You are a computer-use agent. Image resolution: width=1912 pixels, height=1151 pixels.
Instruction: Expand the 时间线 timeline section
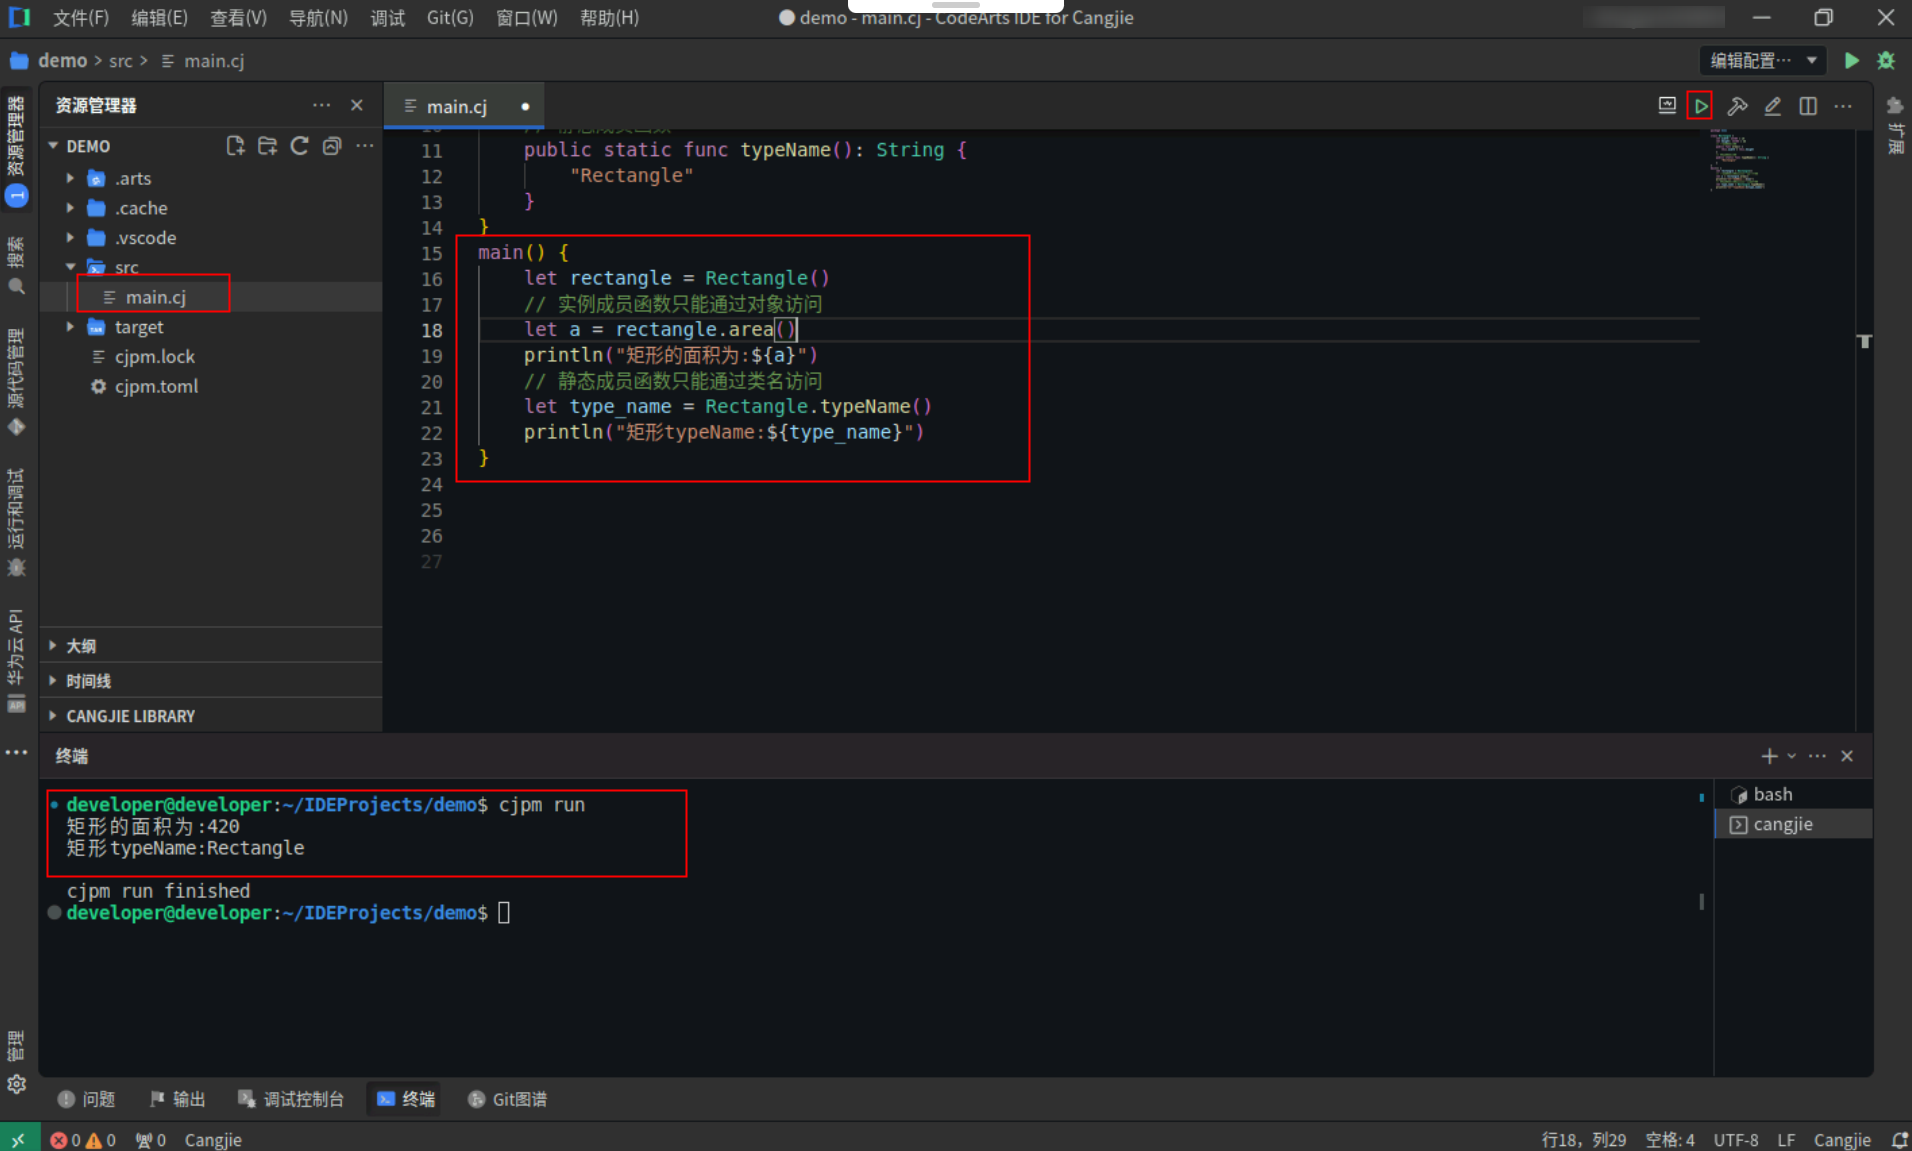(x=210, y=681)
